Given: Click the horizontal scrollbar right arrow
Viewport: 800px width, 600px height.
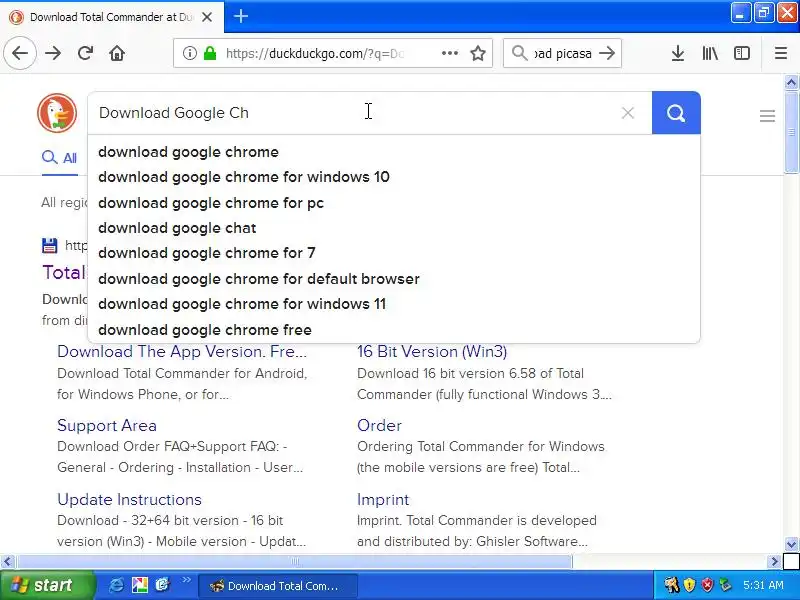Looking at the screenshot, I should click(774, 562).
